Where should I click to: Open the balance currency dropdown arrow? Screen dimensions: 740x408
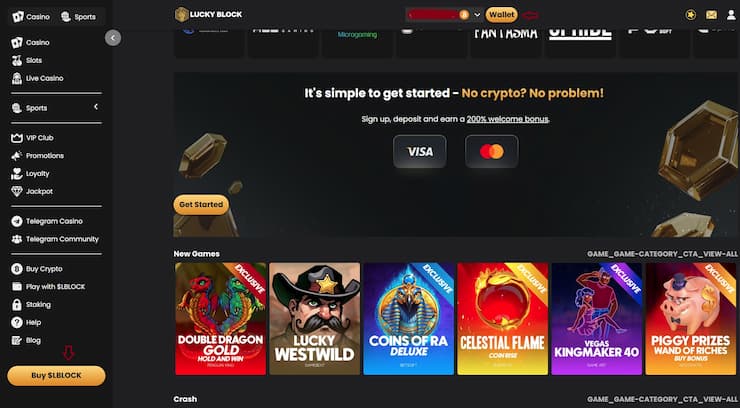pyautogui.click(x=477, y=15)
